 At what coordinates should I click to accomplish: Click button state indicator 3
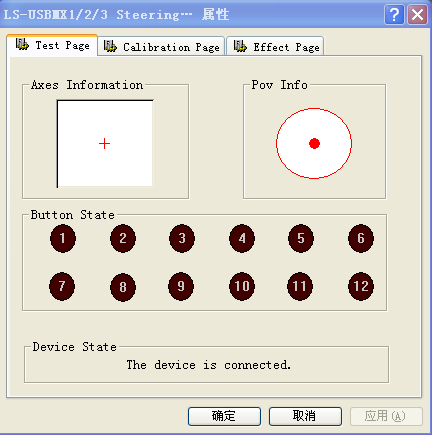(182, 238)
